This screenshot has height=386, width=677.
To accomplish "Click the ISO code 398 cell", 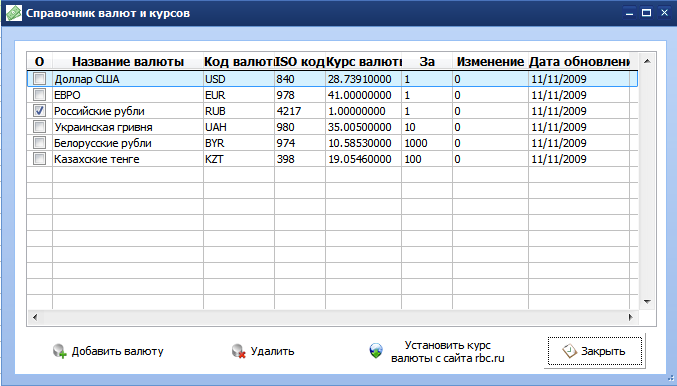I will (x=300, y=159).
